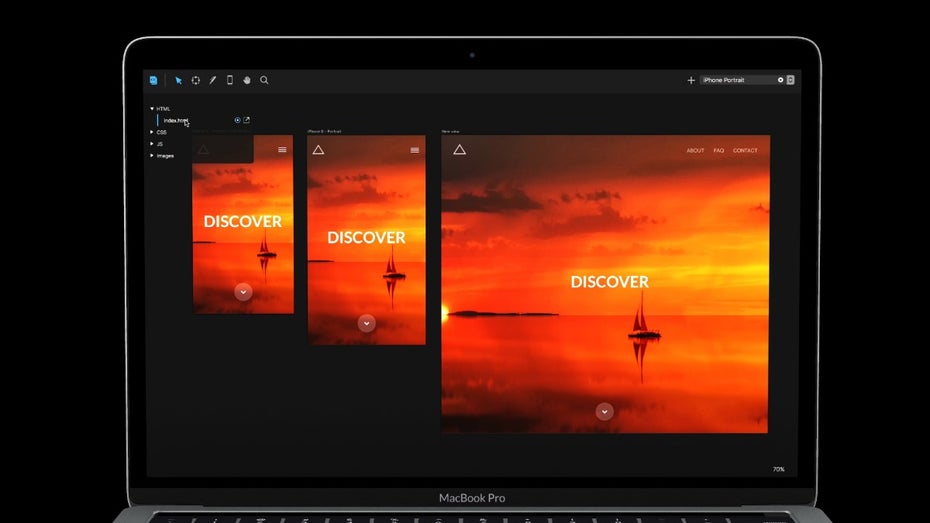Expand the JS folder in sidebar

pos(152,144)
